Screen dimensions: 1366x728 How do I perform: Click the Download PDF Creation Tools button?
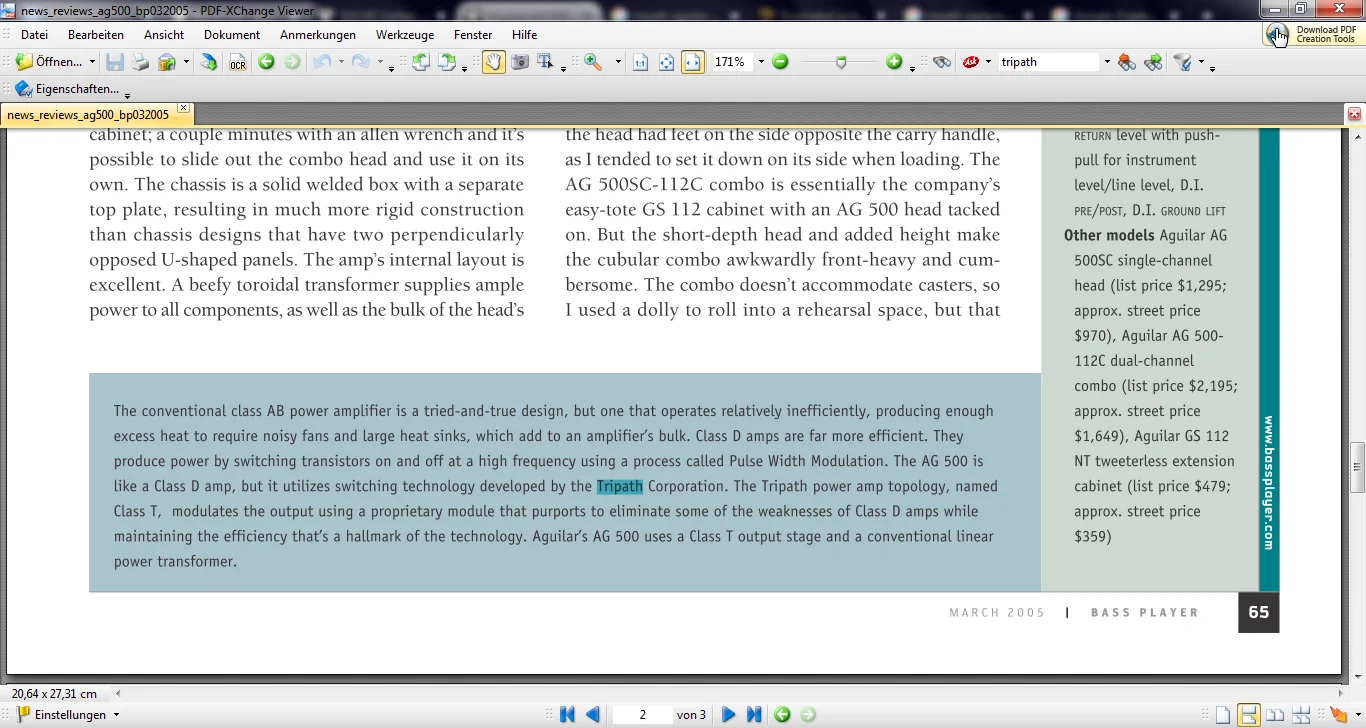(1312, 34)
